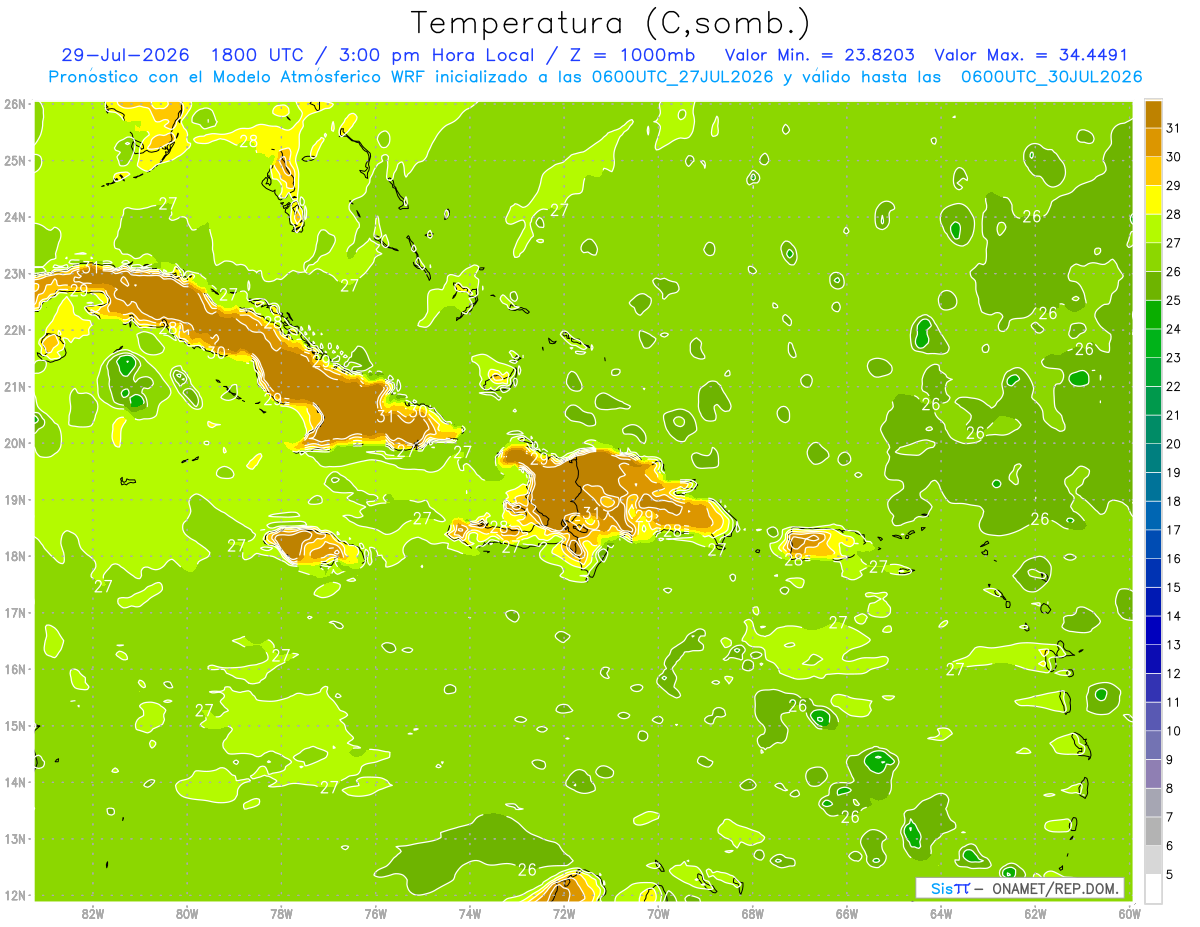Click the brown legend band above 31
Image resolution: width=1200 pixels, height=927 pixels.
(x=1153, y=113)
